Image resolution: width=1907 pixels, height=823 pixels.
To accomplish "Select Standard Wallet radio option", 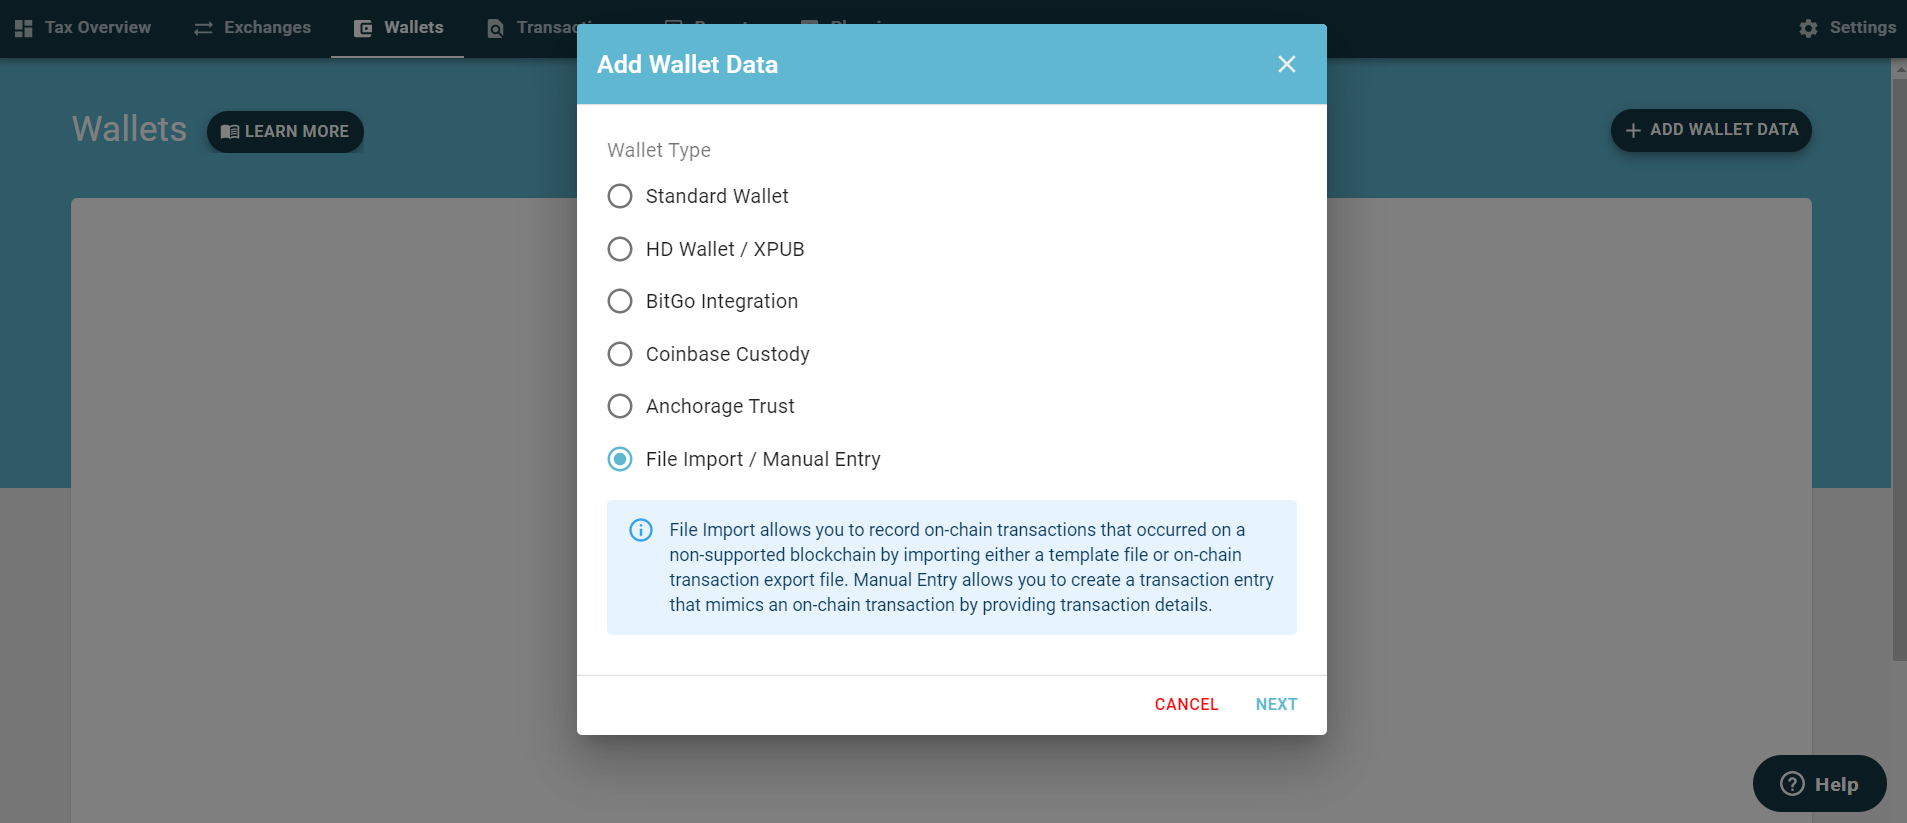I will 620,196.
